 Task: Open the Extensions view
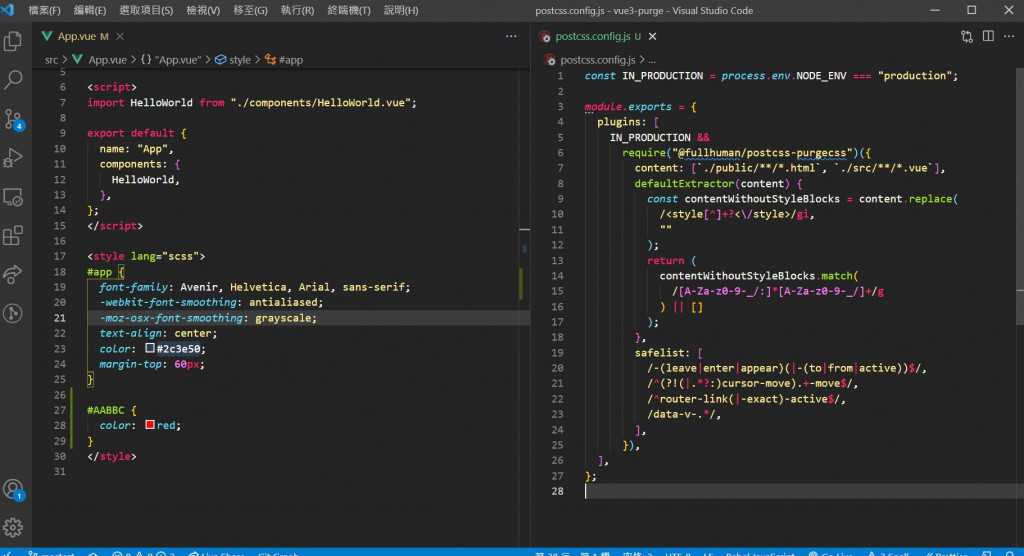(x=14, y=236)
